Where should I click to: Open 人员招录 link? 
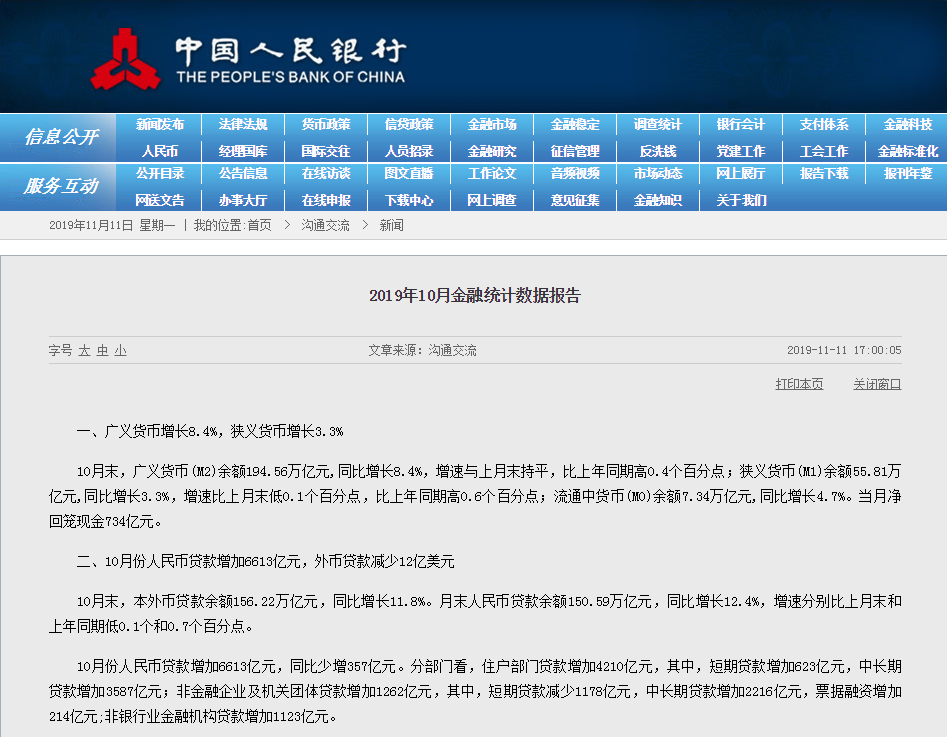409,151
